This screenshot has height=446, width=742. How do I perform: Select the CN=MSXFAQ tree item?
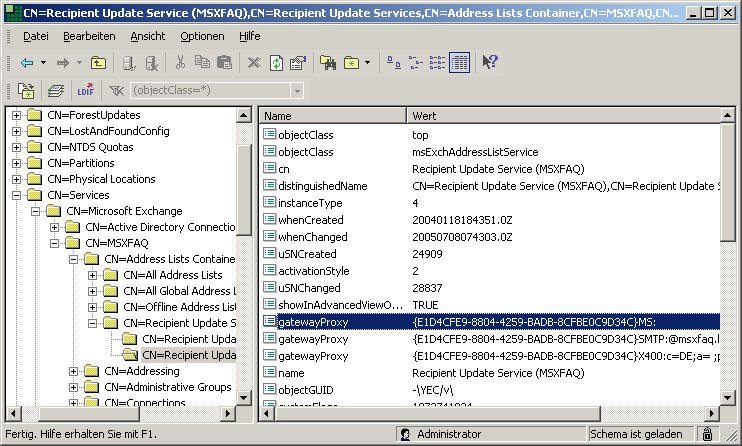pos(116,243)
